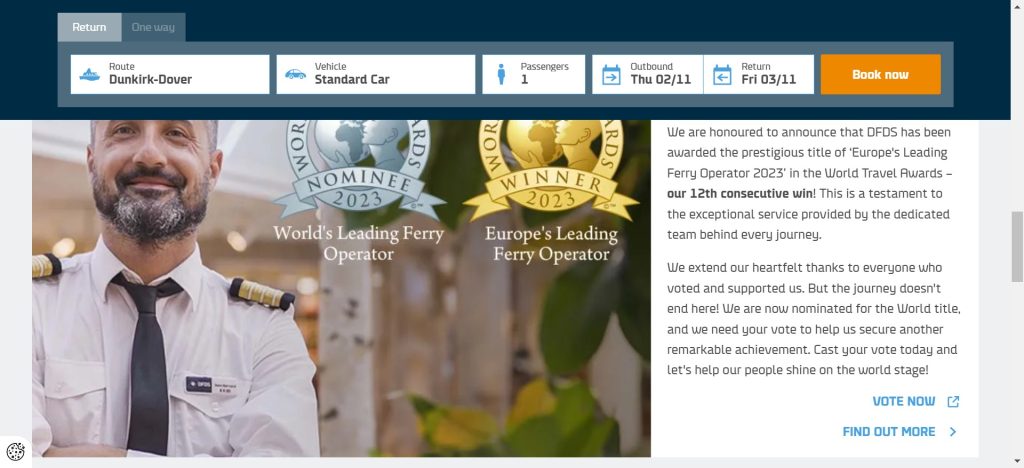Select the Return trip tab
The image size is (1024, 468).
click(89, 27)
